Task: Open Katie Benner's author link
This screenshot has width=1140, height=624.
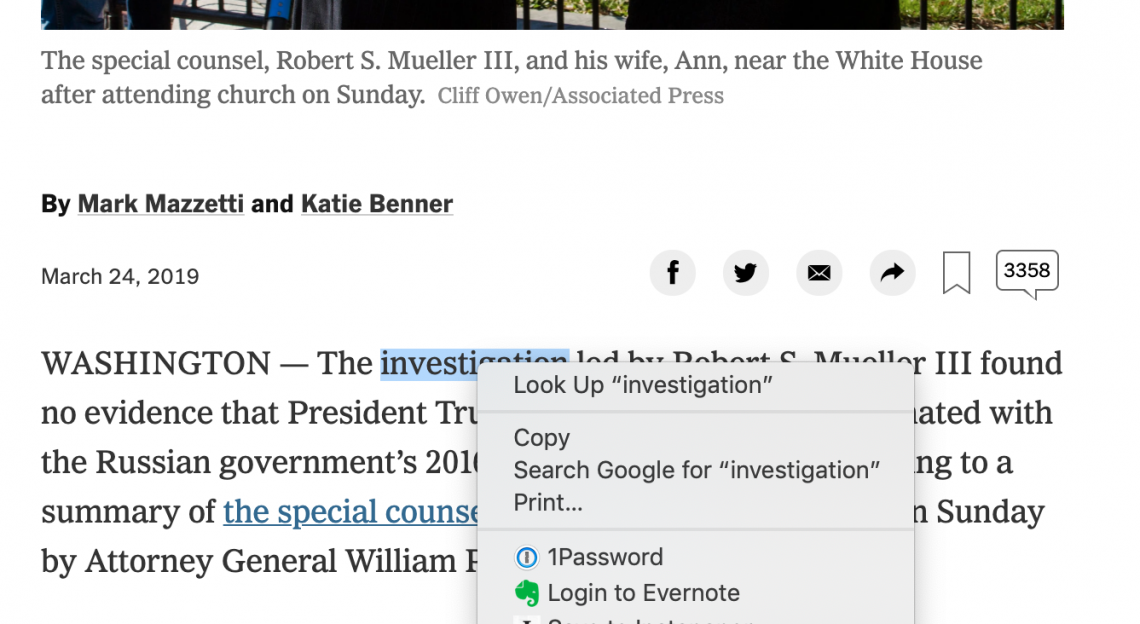Action: pyautogui.click(x=377, y=204)
